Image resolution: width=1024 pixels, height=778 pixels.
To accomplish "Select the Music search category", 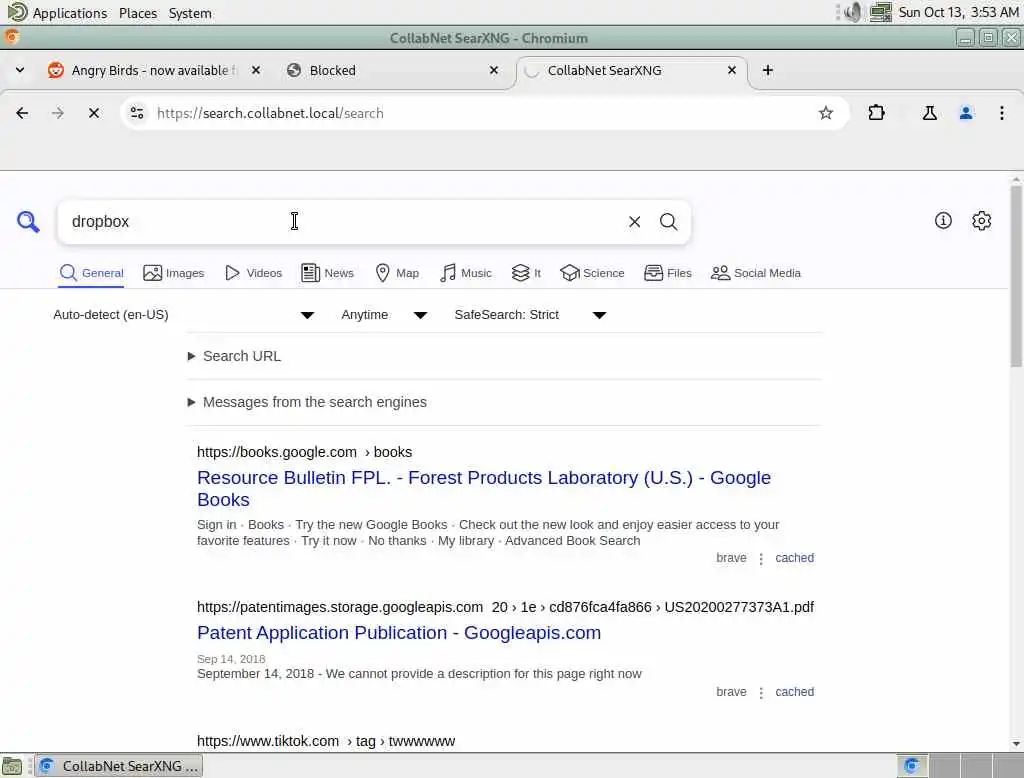I will click(x=466, y=273).
